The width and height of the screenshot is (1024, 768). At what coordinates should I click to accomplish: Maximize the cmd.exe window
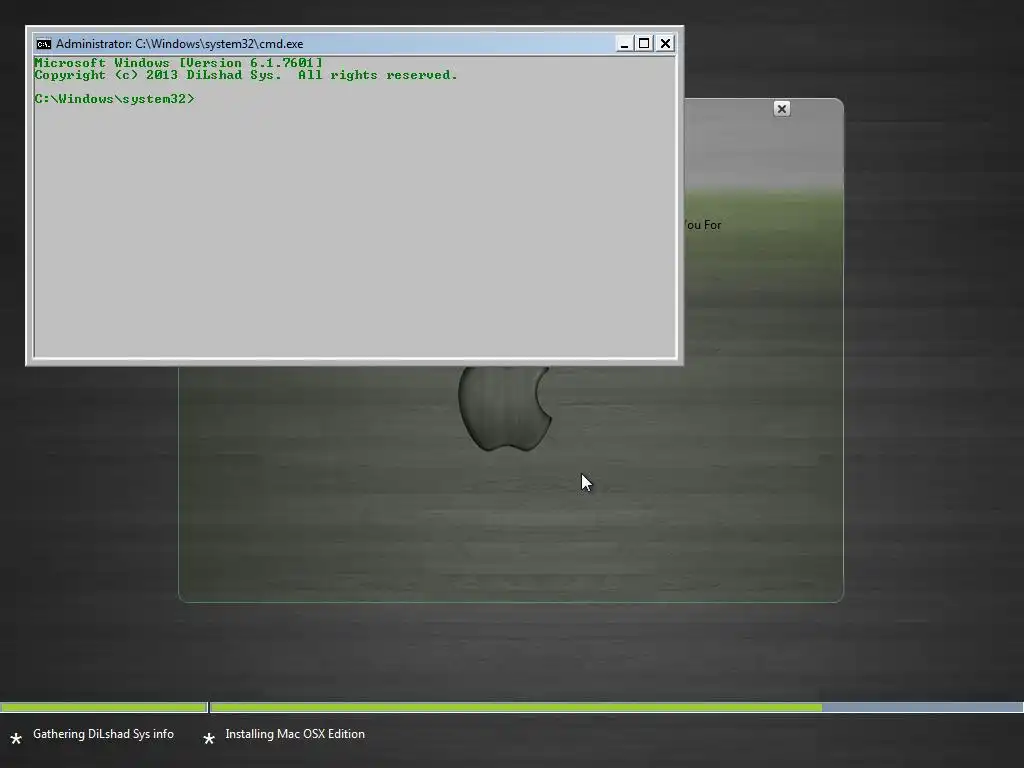pyautogui.click(x=644, y=44)
